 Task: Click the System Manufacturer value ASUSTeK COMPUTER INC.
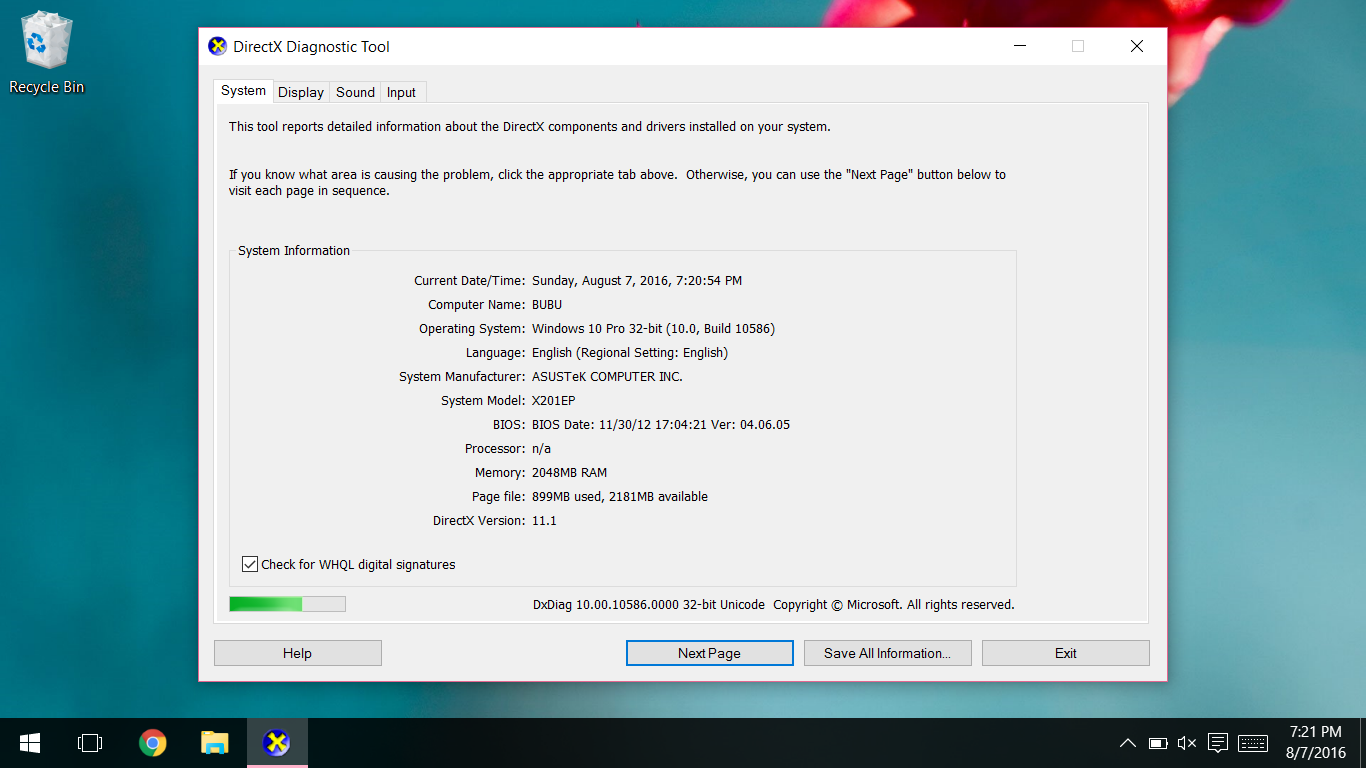pyautogui.click(x=607, y=377)
